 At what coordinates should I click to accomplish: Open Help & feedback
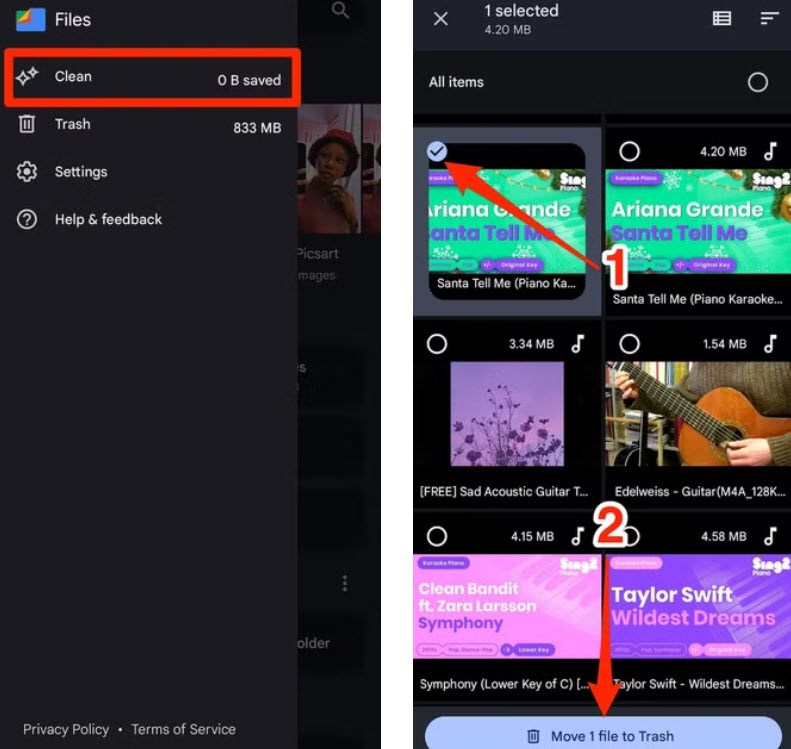[x=107, y=219]
